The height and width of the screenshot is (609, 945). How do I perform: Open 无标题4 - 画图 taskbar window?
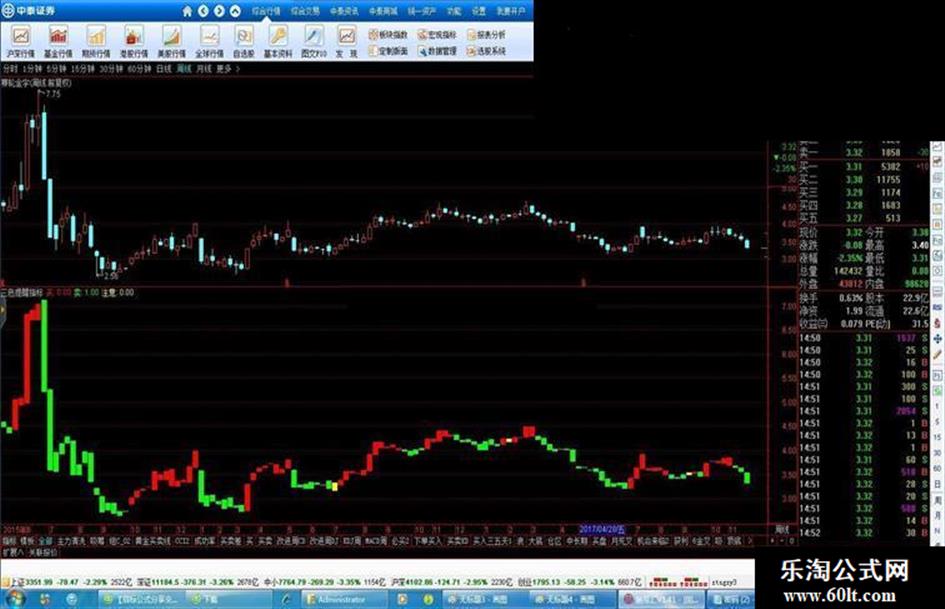[x=571, y=599]
